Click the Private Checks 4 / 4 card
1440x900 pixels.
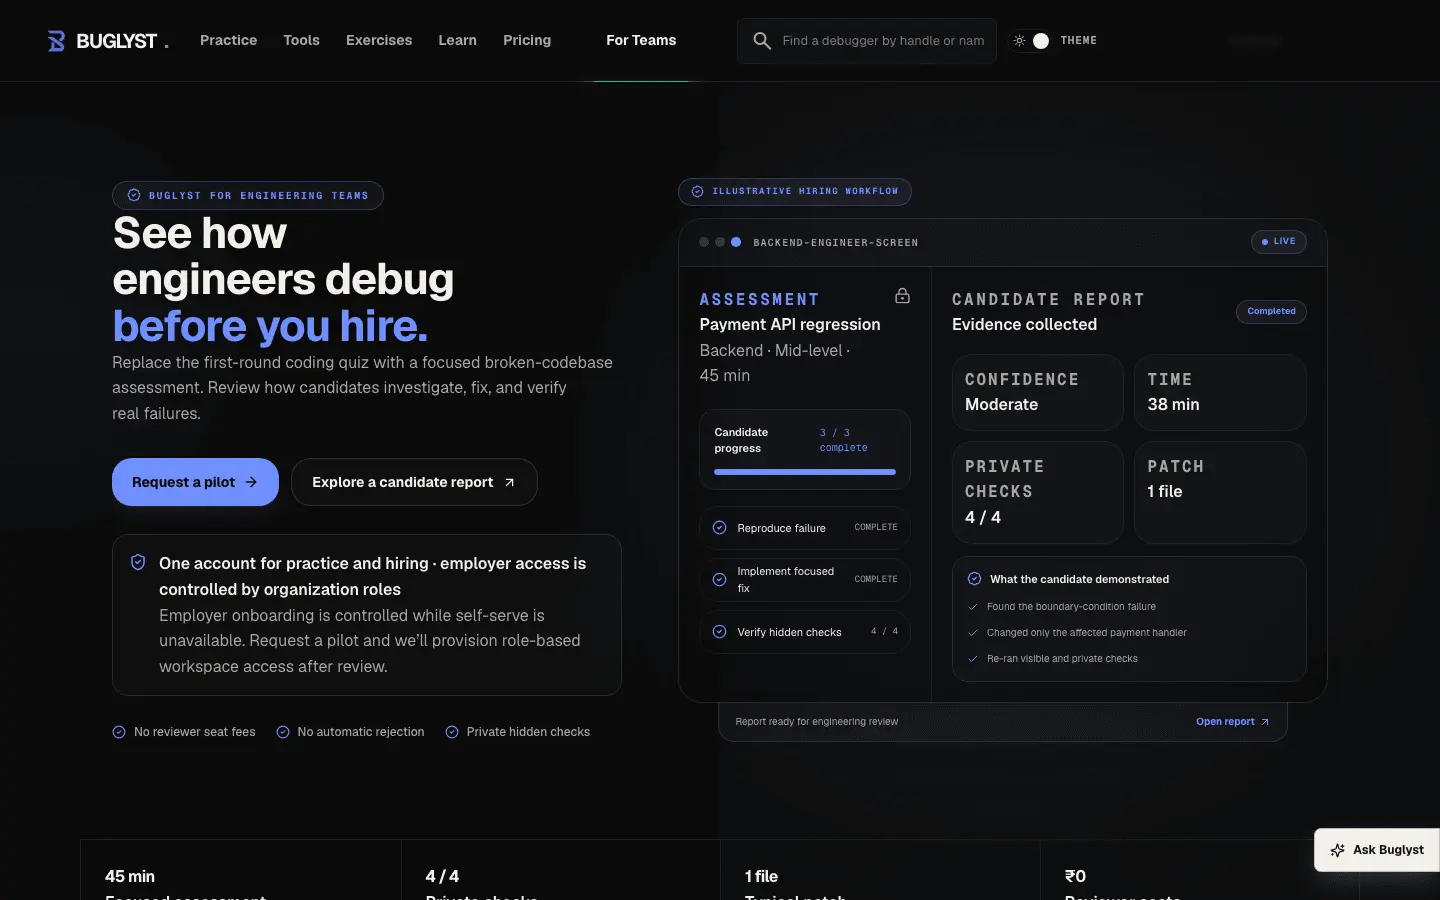coord(1038,492)
